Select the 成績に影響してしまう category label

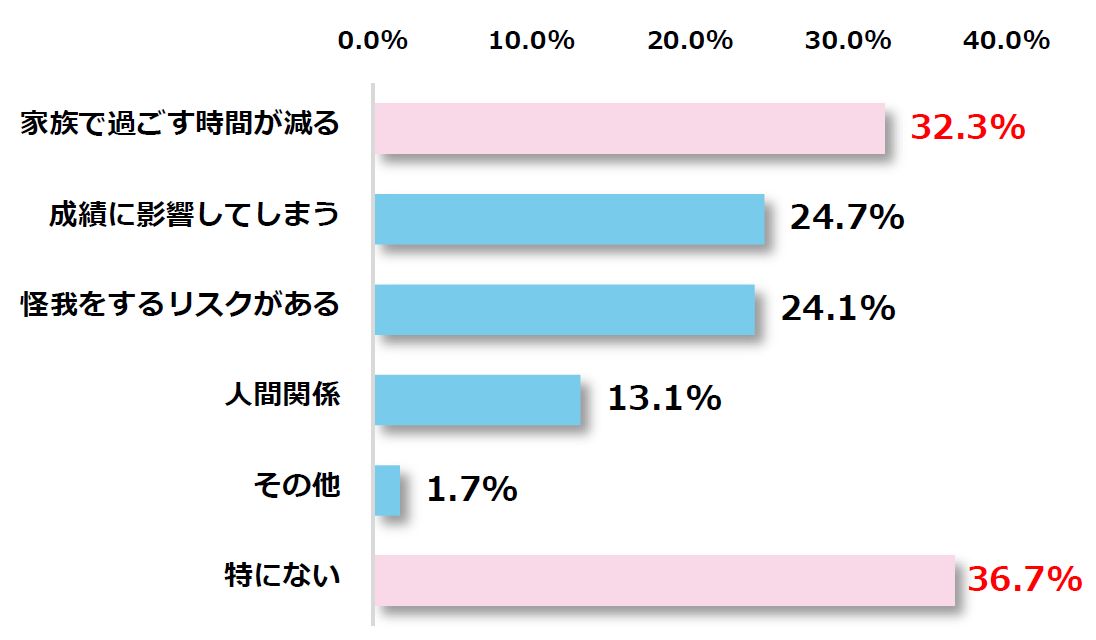tap(194, 214)
